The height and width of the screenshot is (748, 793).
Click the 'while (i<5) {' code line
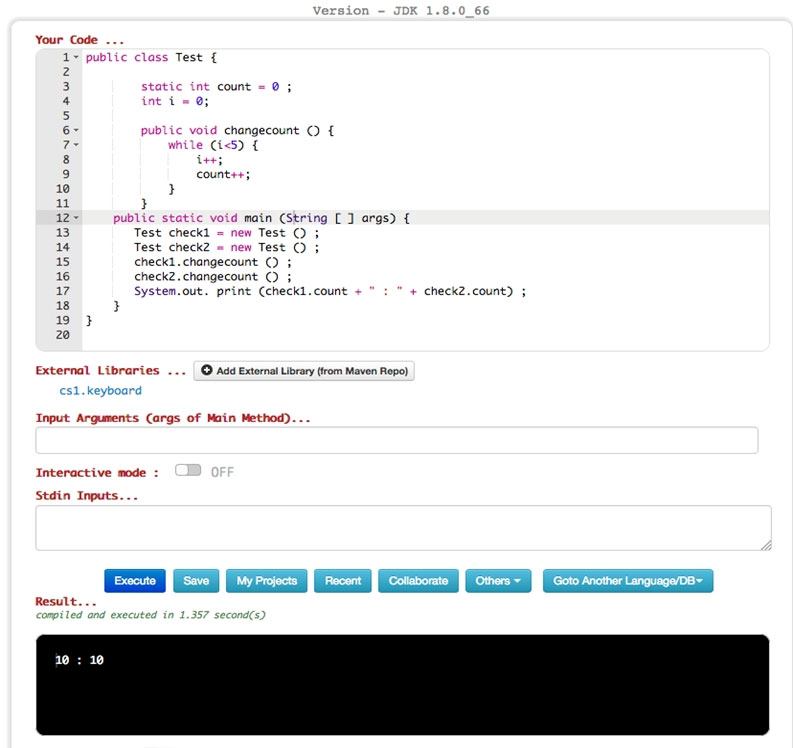[x=213, y=145]
